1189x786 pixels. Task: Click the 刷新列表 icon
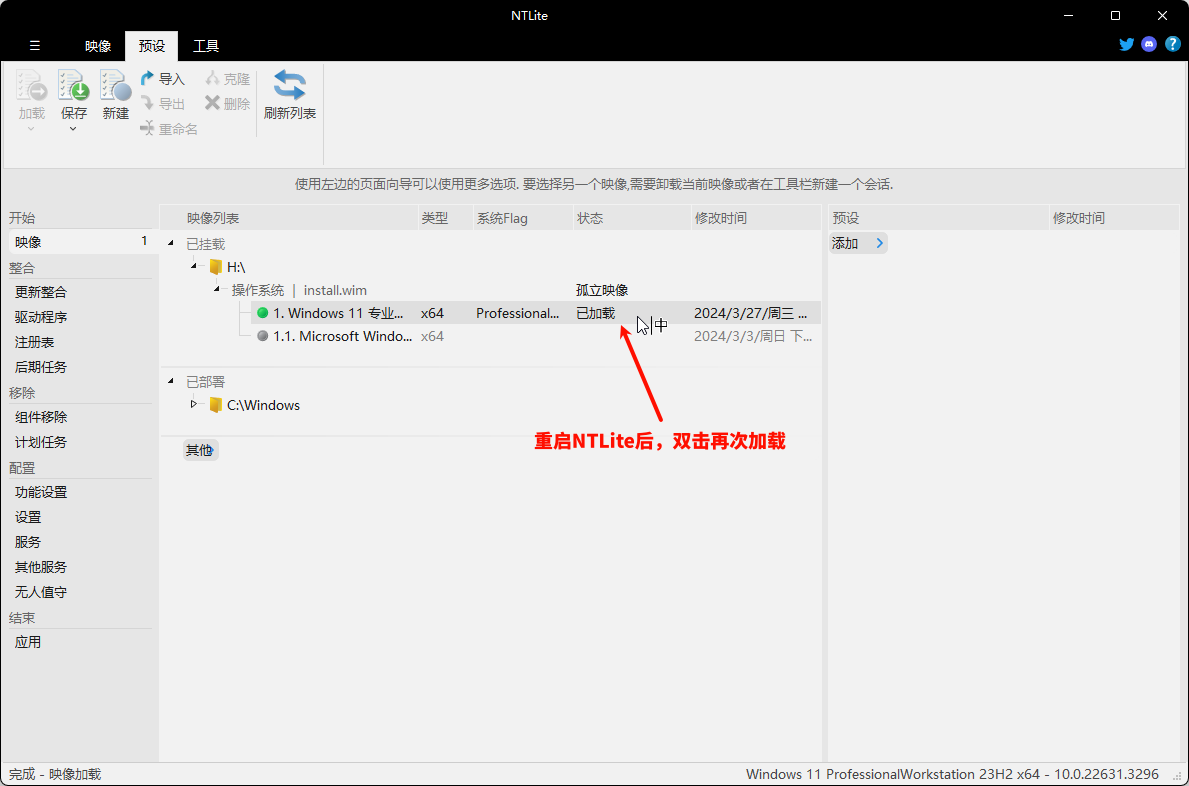tap(290, 85)
